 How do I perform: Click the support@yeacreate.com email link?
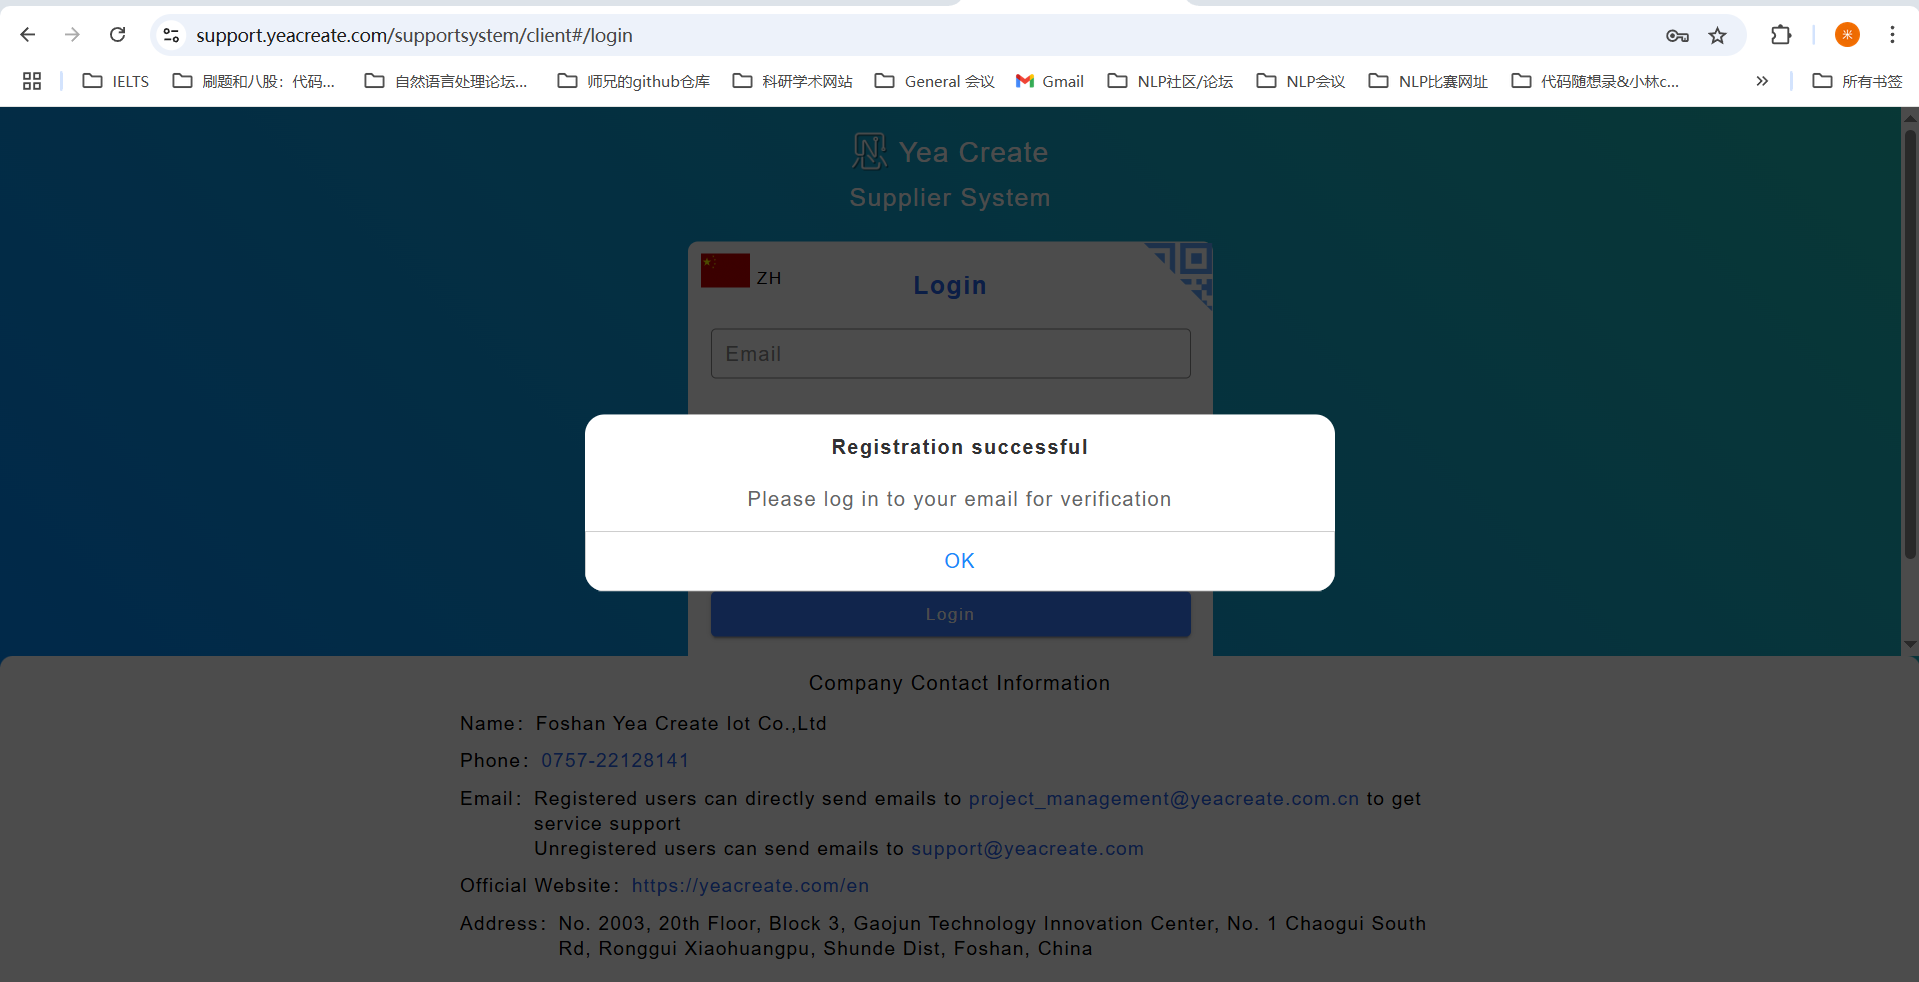click(1026, 849)
